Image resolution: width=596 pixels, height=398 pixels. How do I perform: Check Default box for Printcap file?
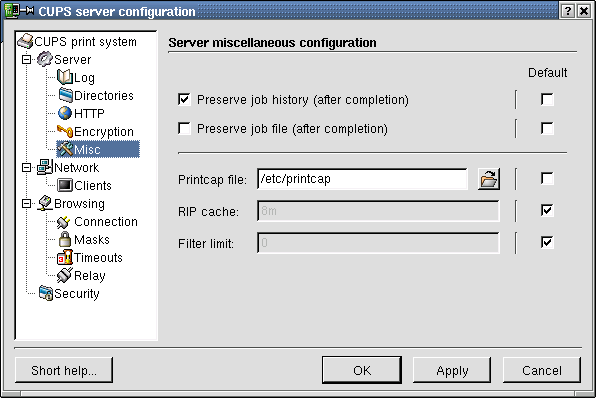pyautogui.click(x=547, y=179)
